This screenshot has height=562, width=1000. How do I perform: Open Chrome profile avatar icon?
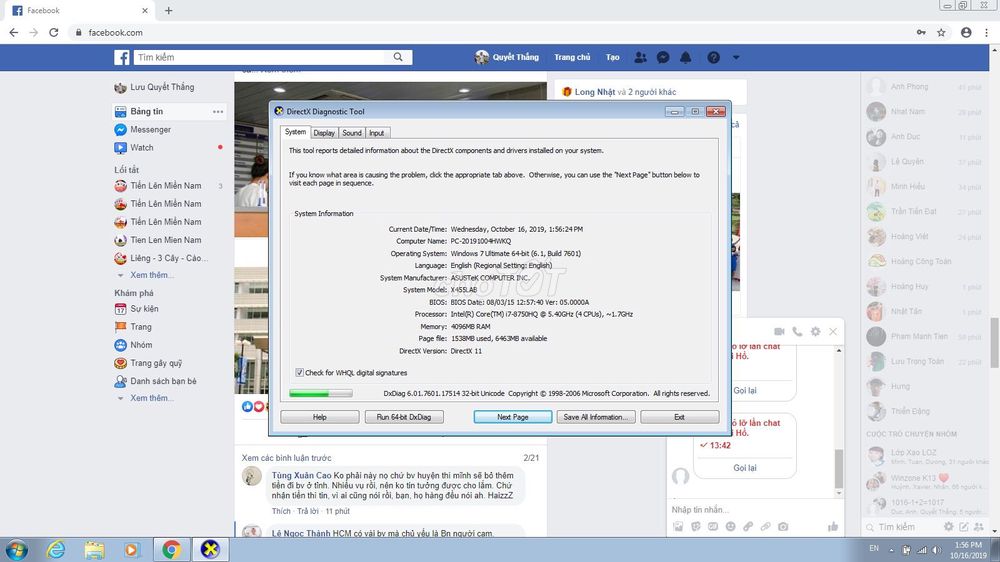966,33
